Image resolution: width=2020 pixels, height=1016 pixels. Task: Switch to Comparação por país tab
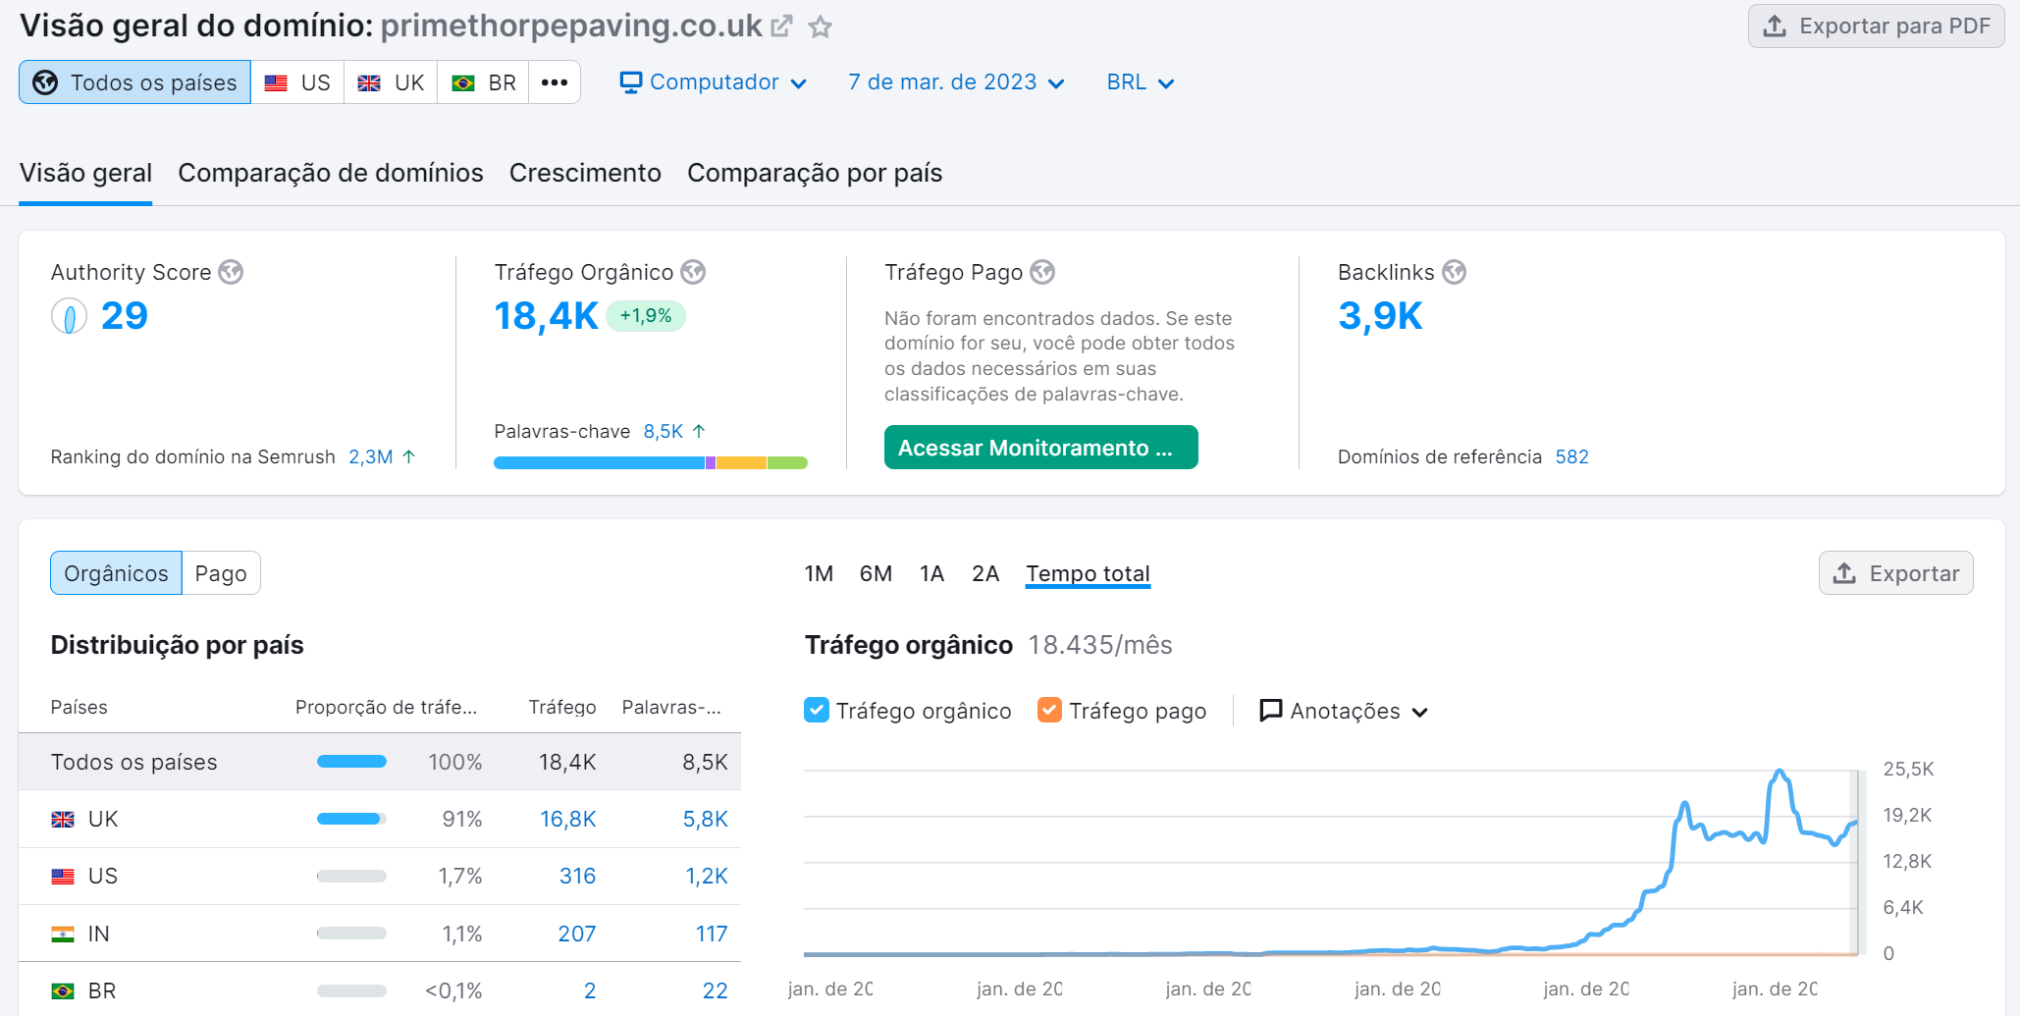[815, 173]
